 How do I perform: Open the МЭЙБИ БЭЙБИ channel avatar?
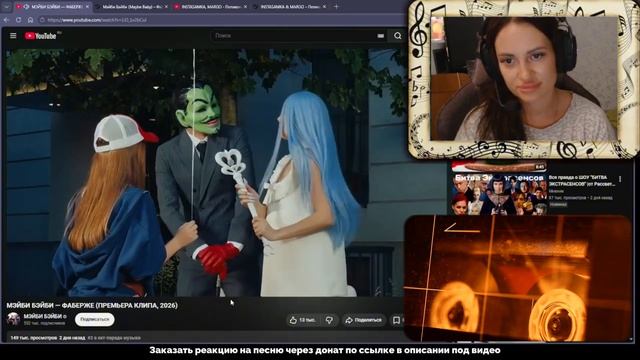(13, 319)
